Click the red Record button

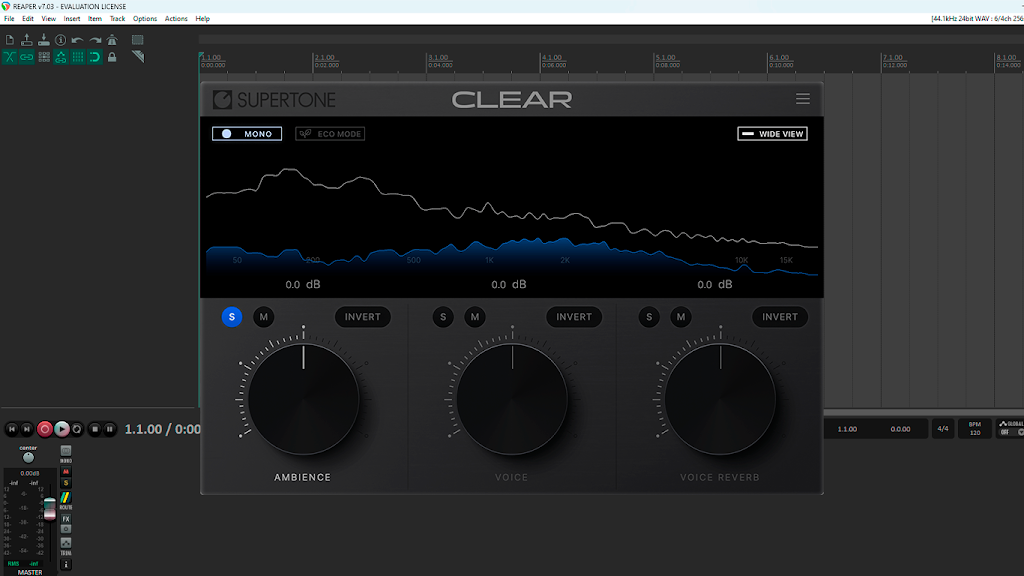[x=44, y=429]
